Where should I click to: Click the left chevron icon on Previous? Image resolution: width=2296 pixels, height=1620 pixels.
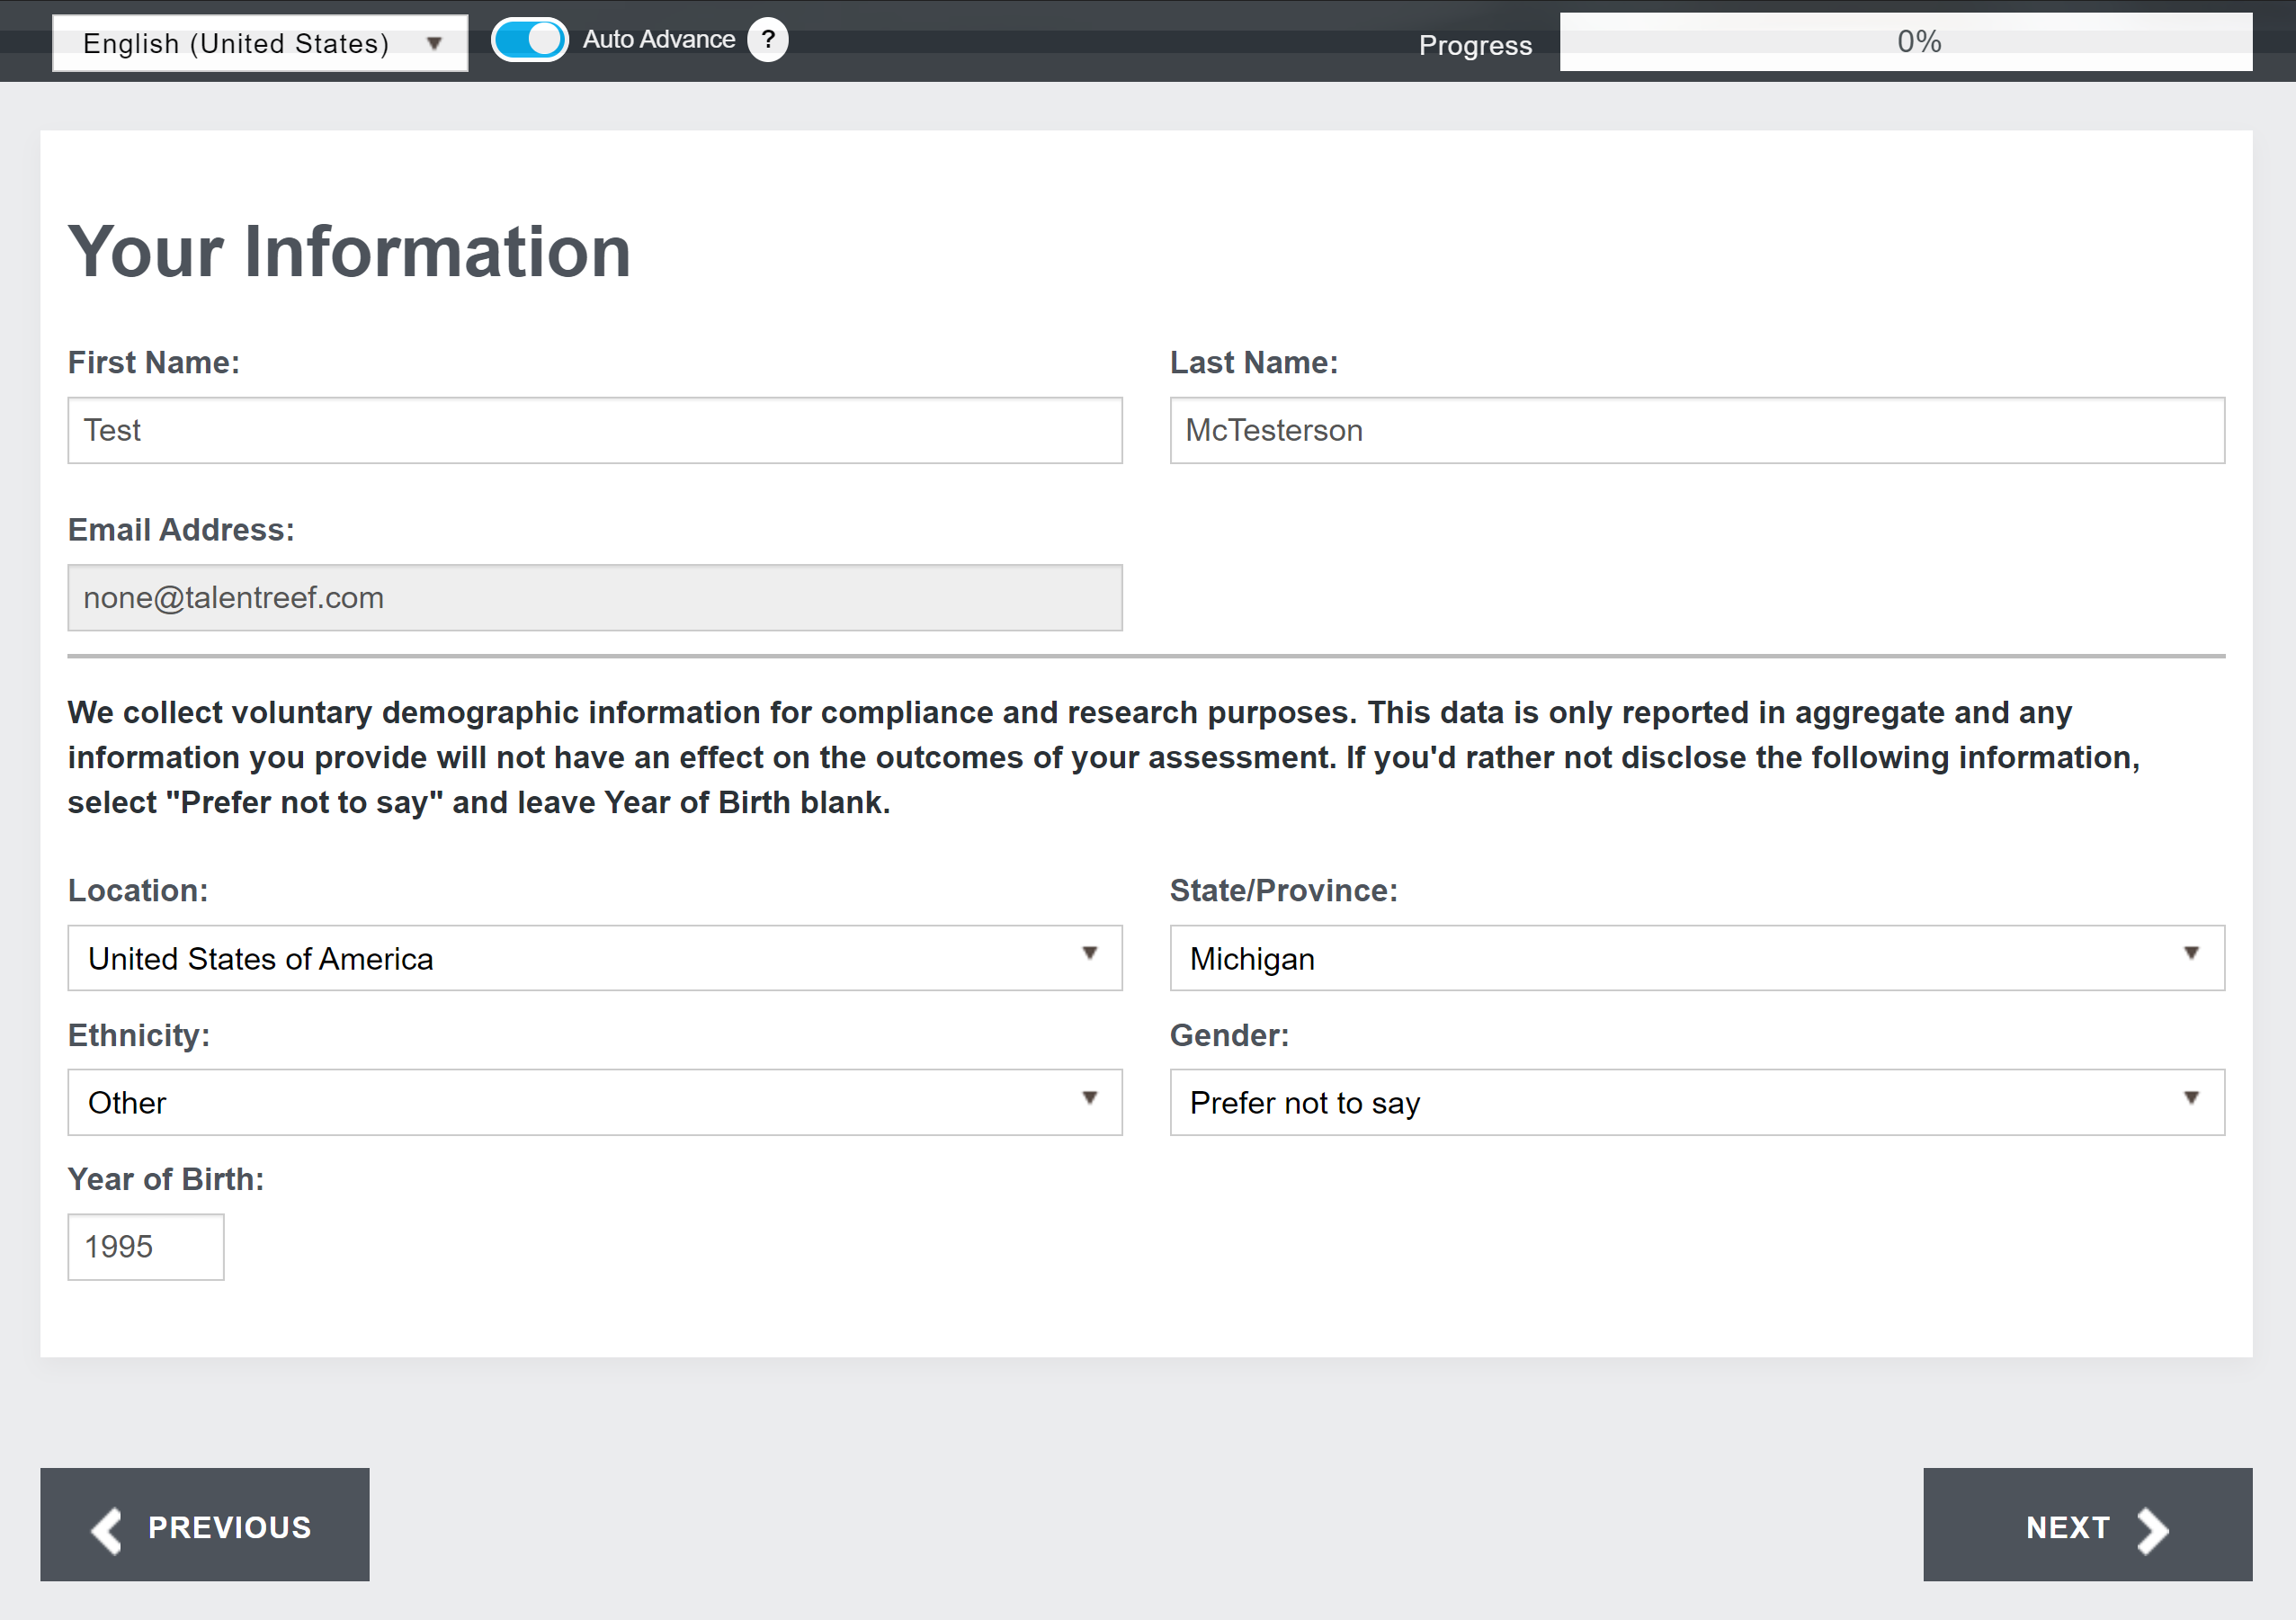(x=107, y=1530)
